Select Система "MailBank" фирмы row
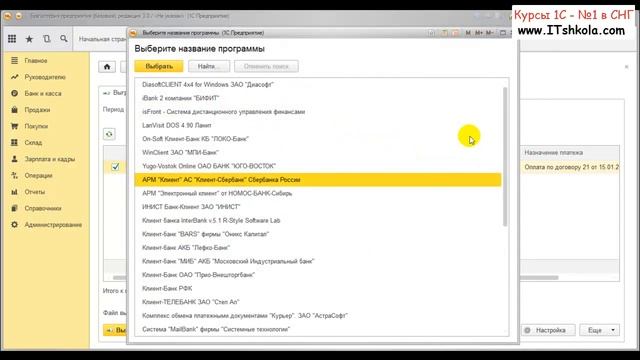 tap(318, 329)
